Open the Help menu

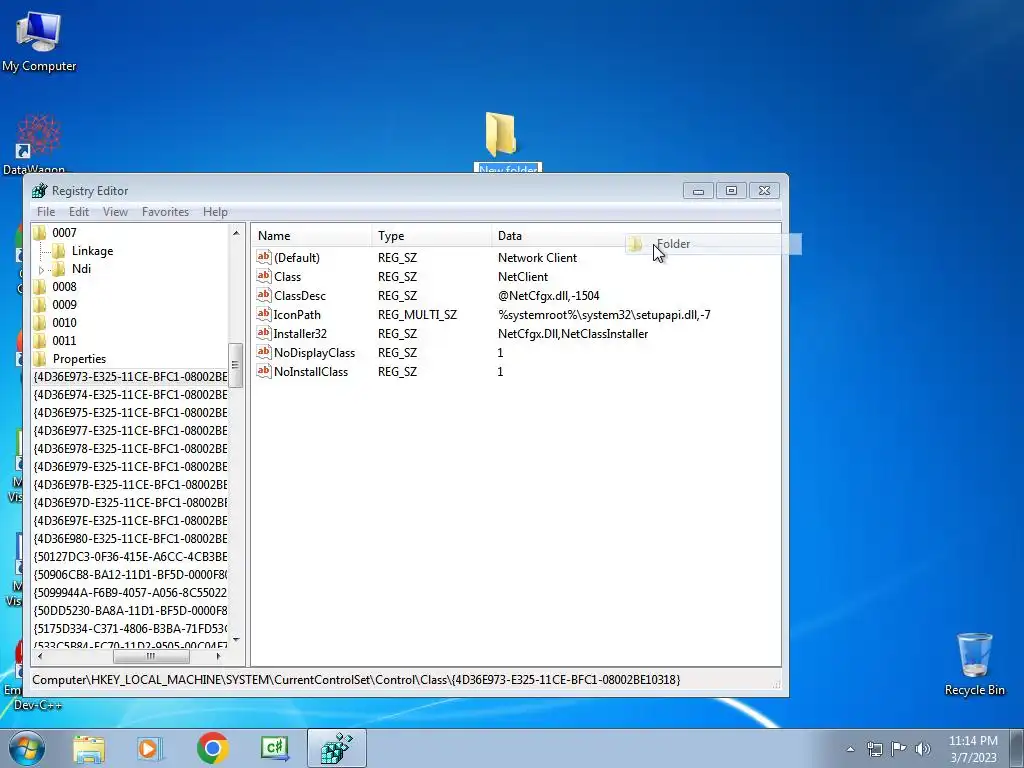tap(215, 212)
